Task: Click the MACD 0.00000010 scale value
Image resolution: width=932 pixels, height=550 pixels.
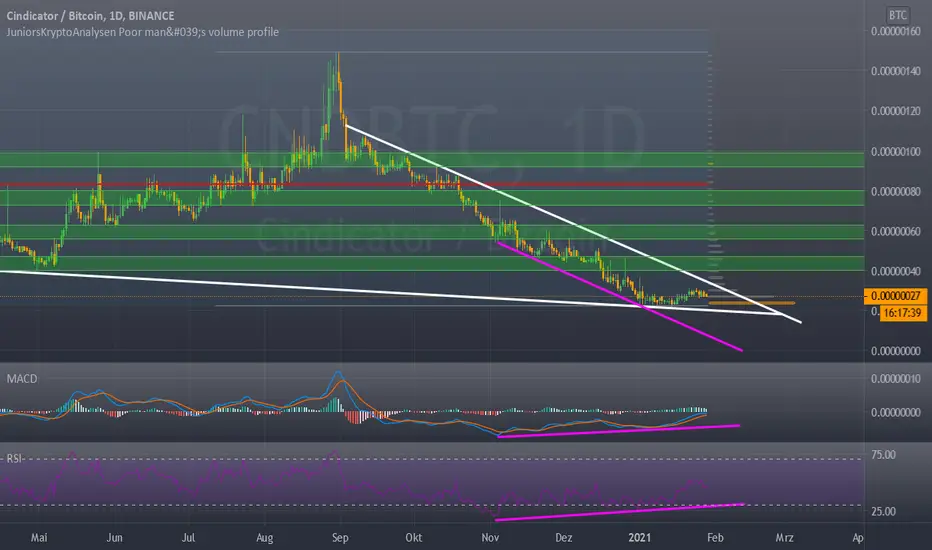Action: tap(896, 379)
